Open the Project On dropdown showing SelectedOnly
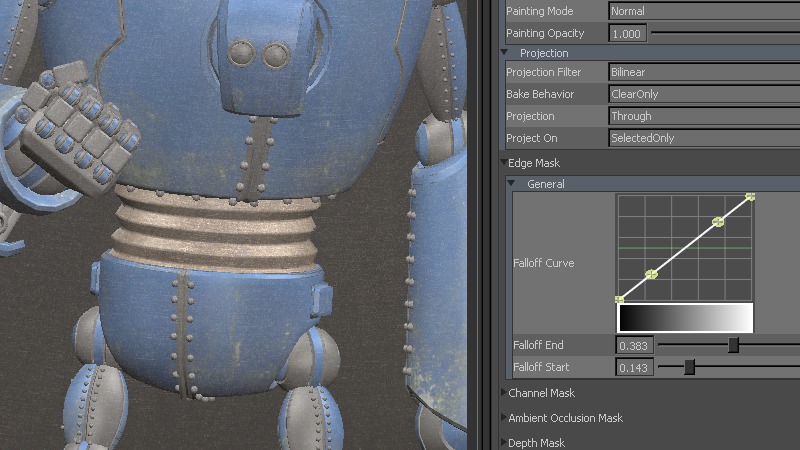The width and height of the screenshot is (800, 450). pos(704,138)
